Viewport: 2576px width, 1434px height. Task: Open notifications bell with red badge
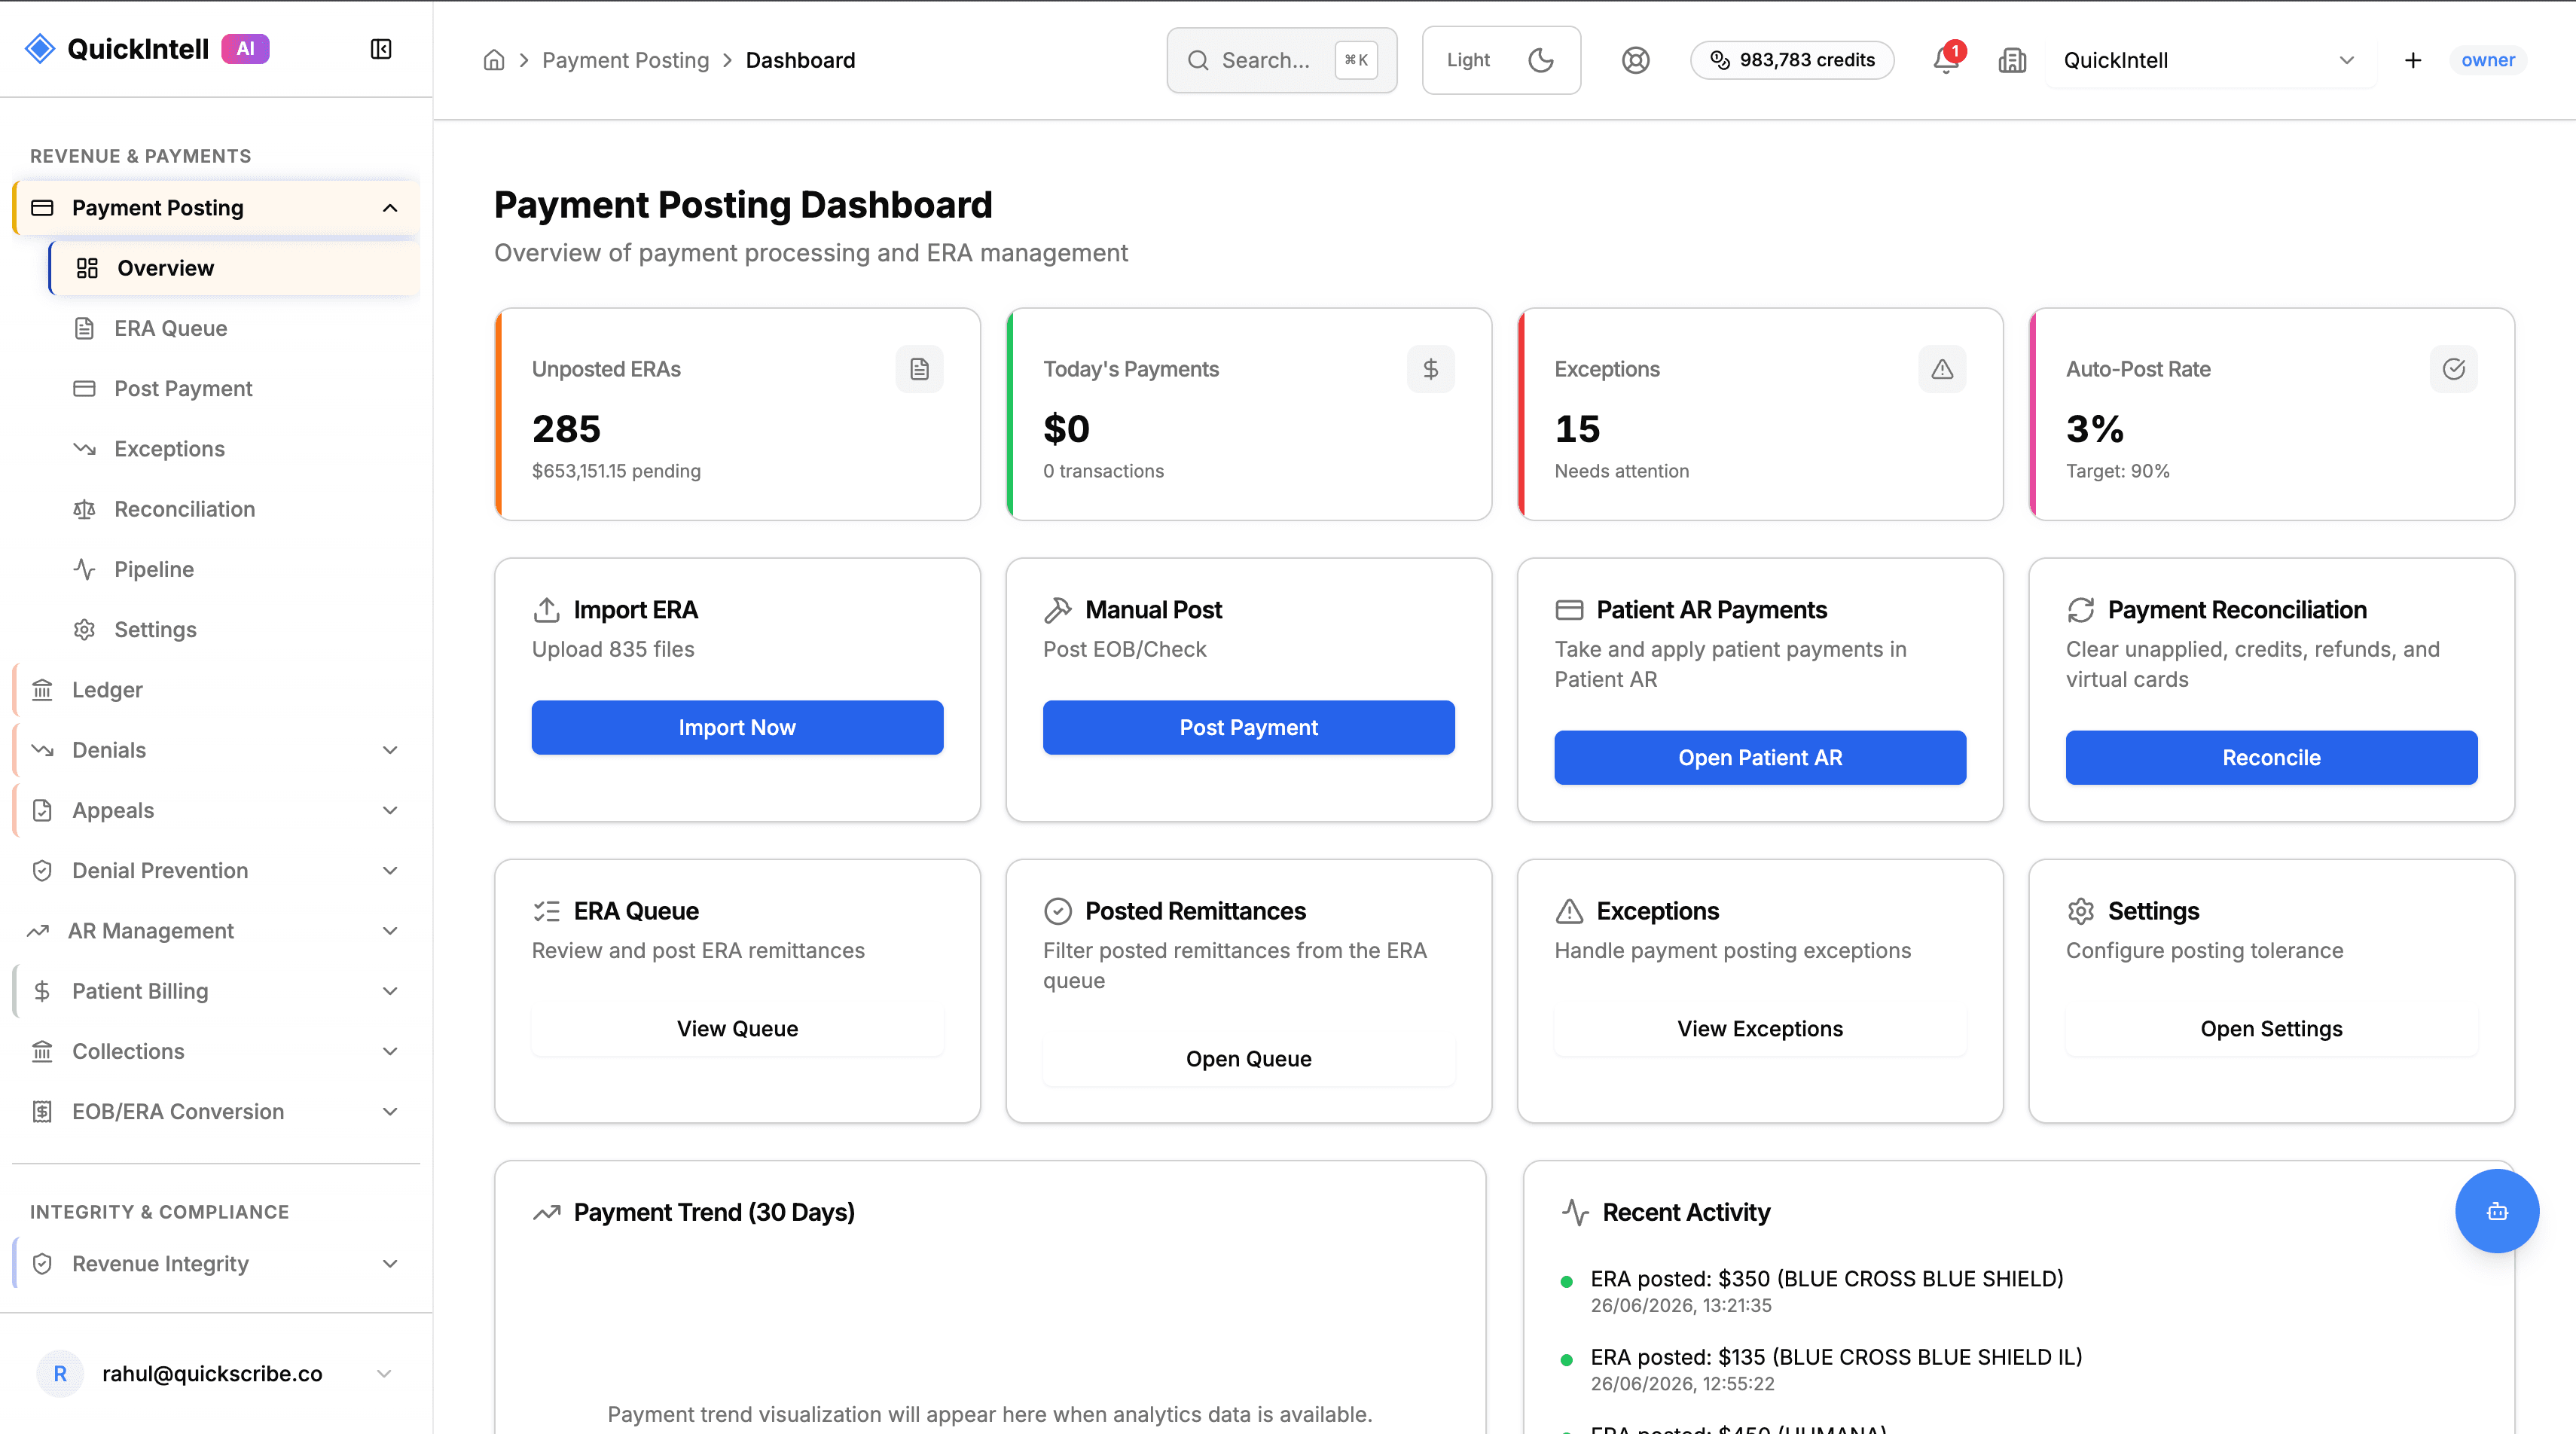point(1946,59)
